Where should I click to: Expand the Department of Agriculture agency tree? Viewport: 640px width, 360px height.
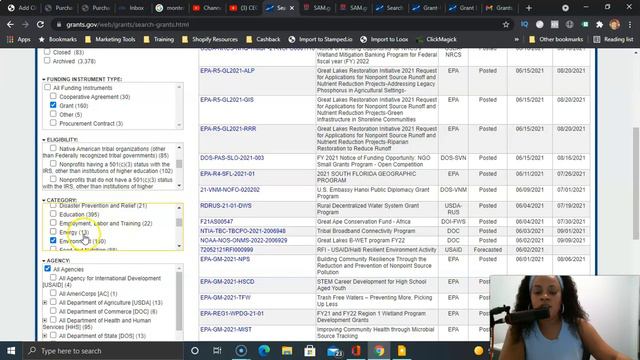tap(45, 302)
